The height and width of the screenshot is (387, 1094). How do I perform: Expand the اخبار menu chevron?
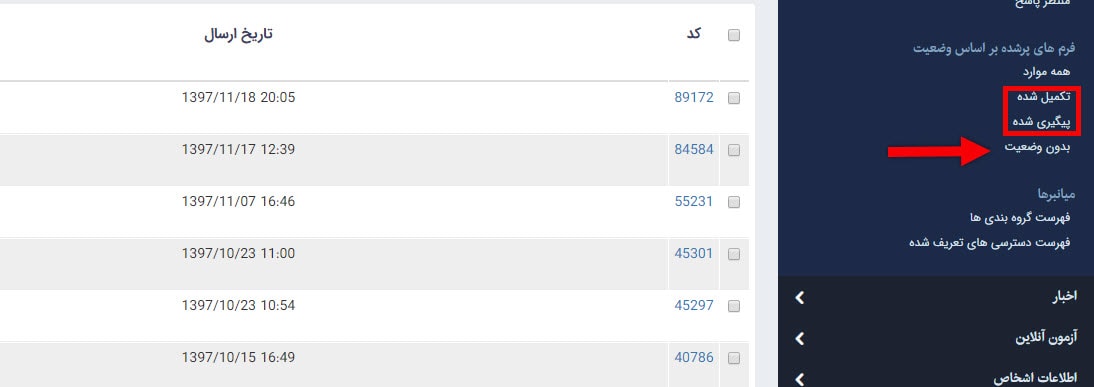point(800,298)
